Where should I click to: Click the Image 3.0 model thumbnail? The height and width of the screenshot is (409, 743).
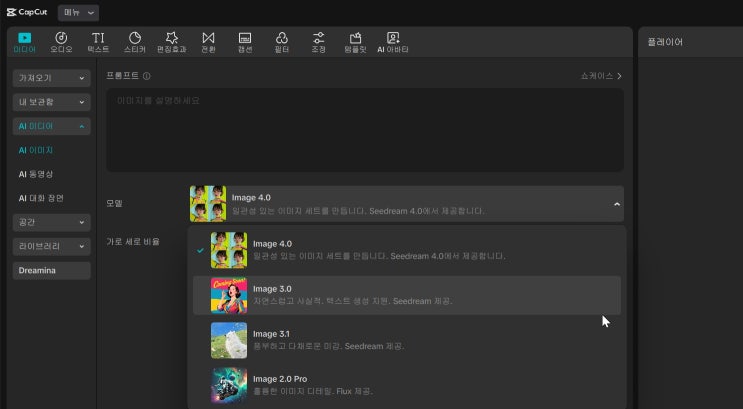229,295
